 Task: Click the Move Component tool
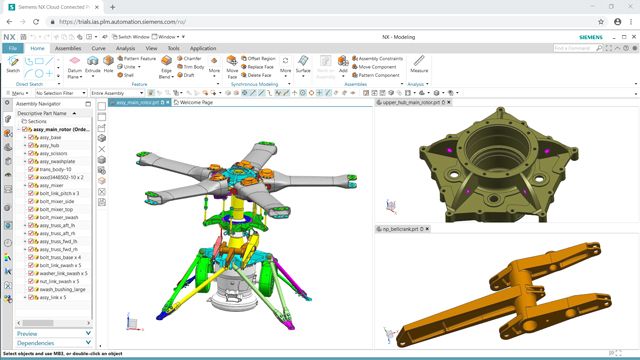[x=374, y=67]
